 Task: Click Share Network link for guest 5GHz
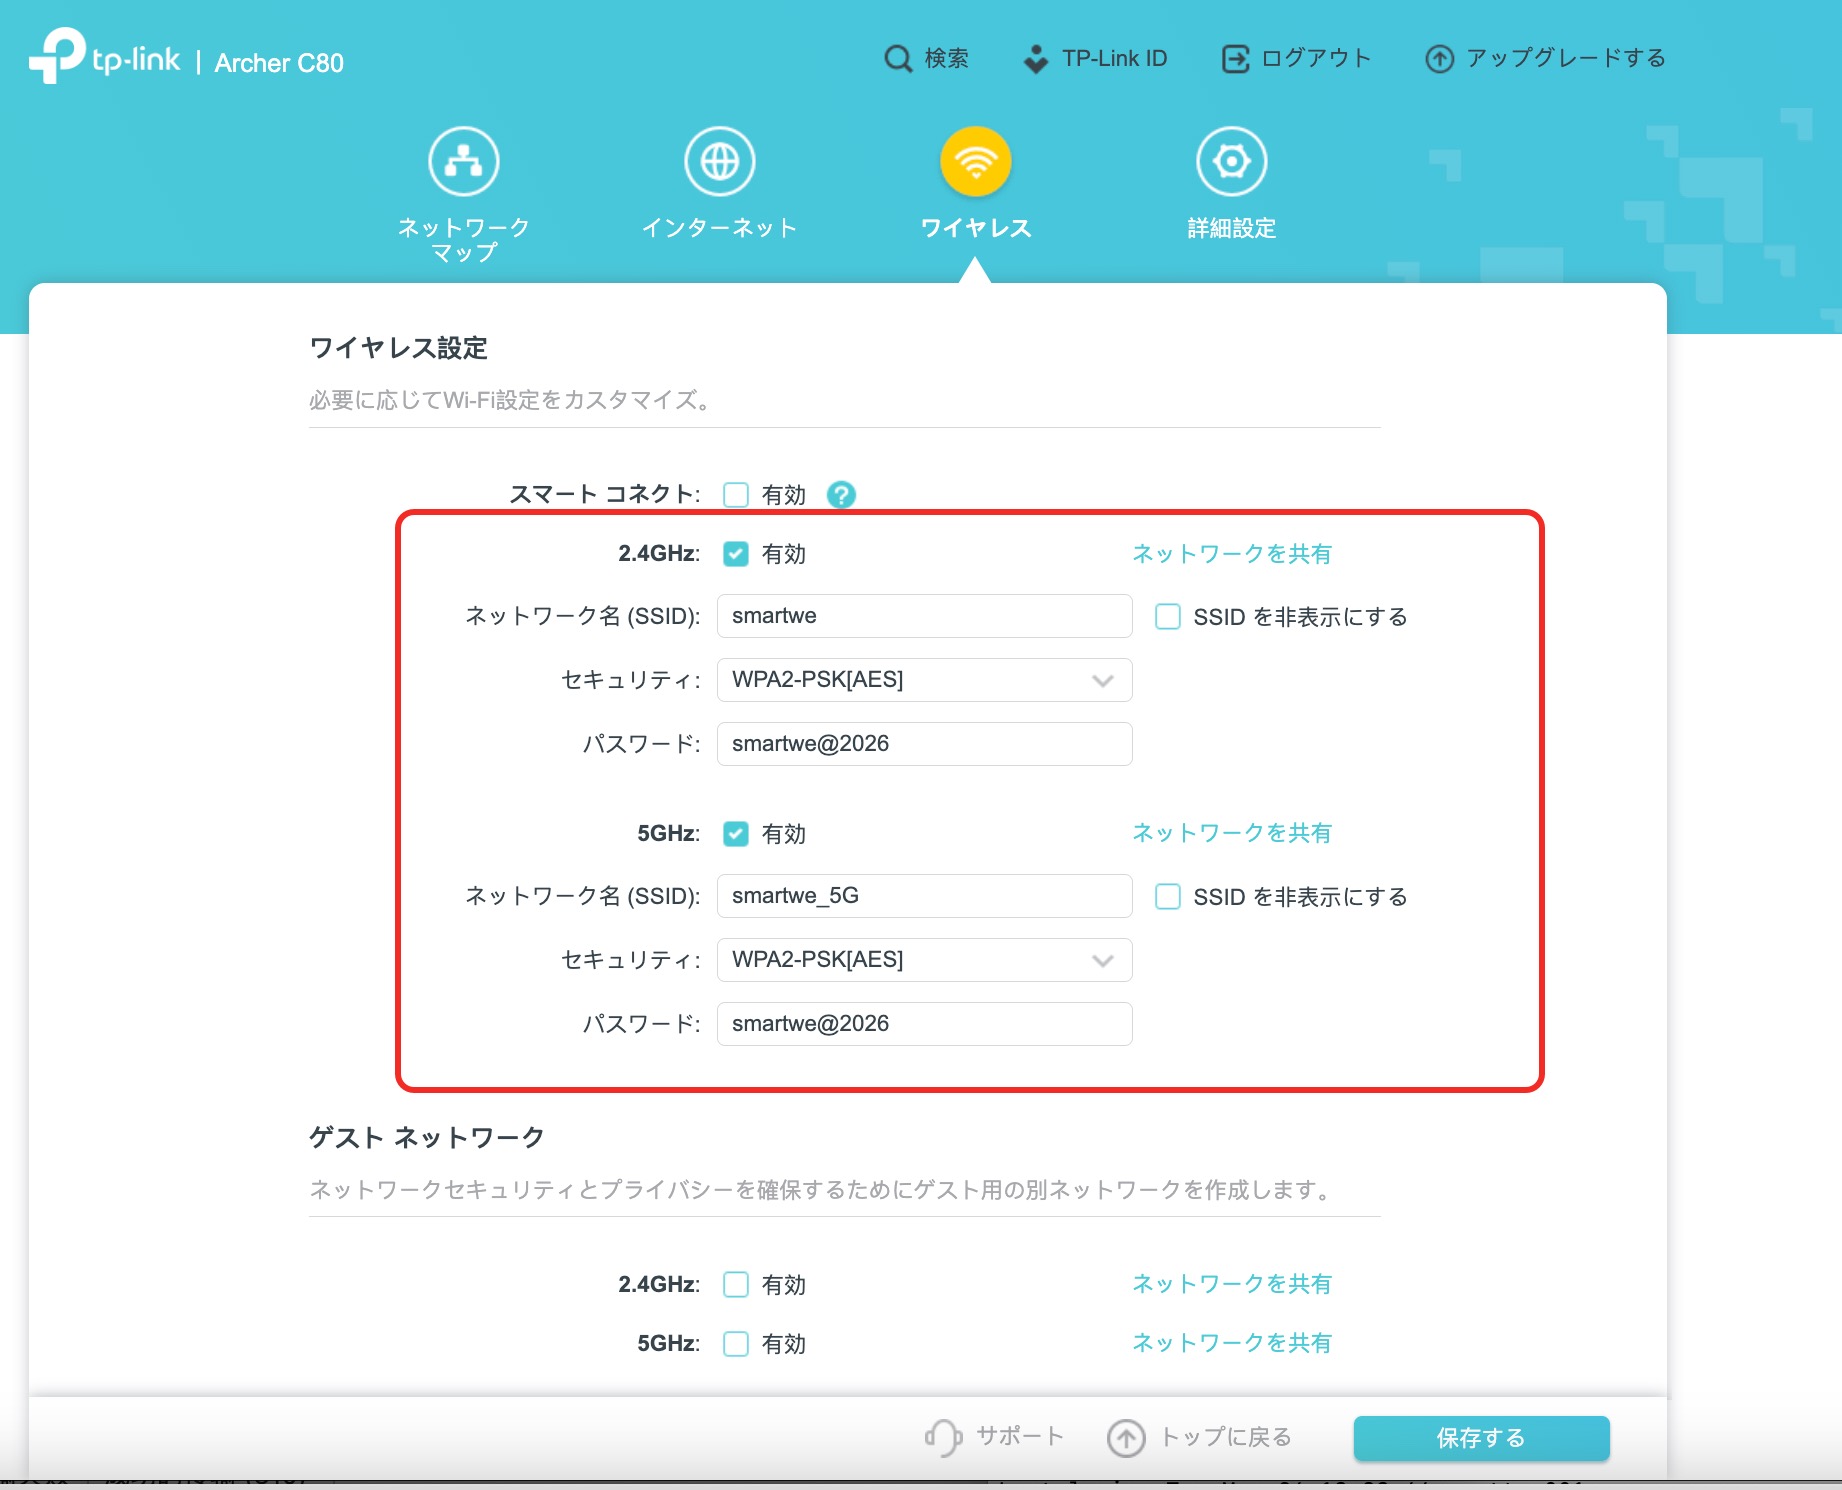[x=1232, y=1343]
